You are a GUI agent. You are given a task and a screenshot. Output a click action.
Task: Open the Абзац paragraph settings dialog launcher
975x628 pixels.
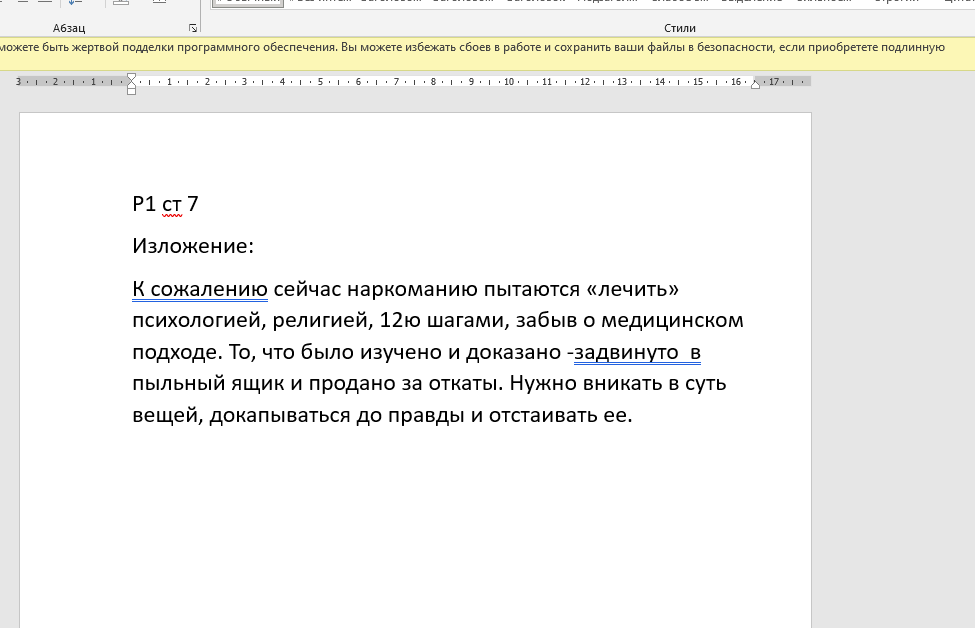pyautogui.click(x=193, y=28)
